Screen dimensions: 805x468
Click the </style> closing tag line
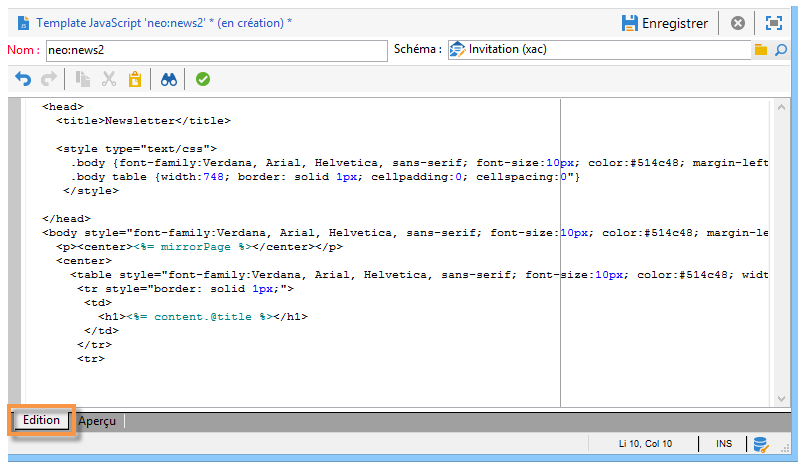[x=91, y=191]
